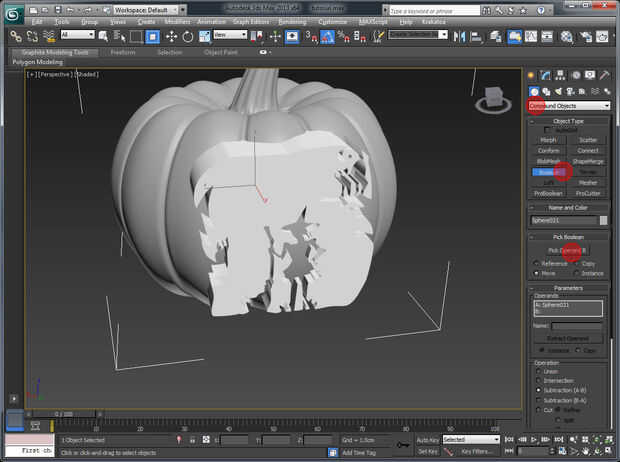Click the ViewCube in the viewport
This screenshot has height=462, width=620.
coord(493,98)
